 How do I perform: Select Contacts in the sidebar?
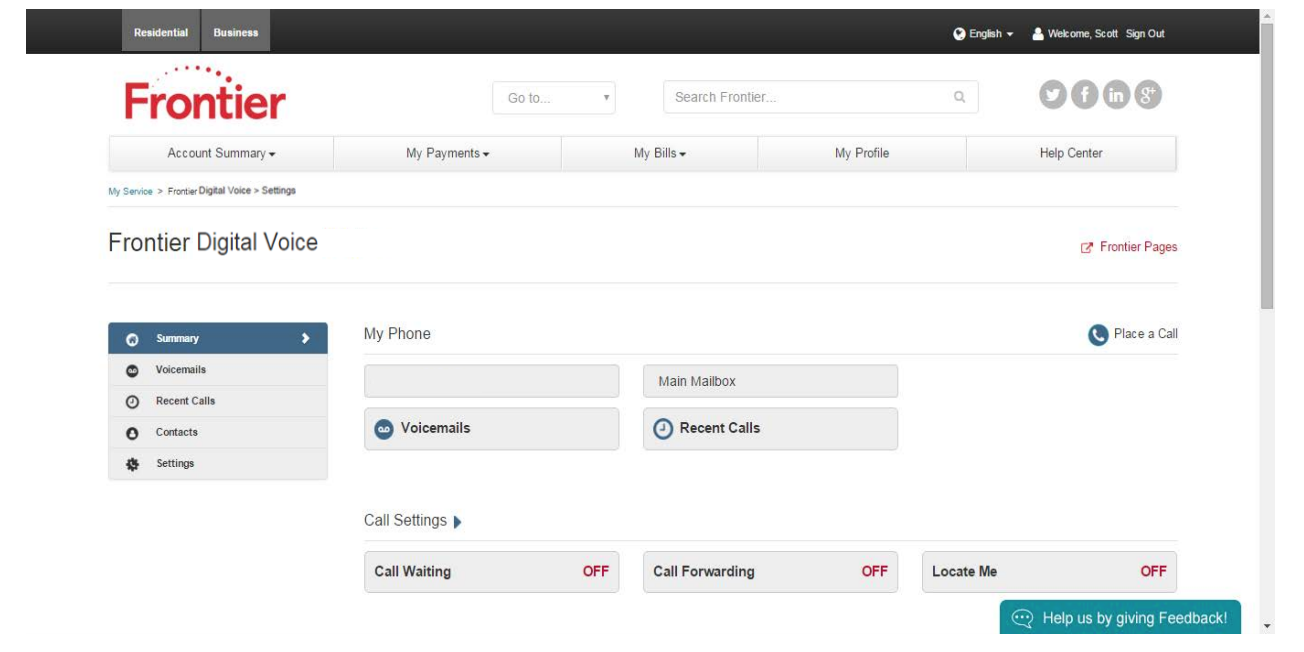(x=218, y=433)
